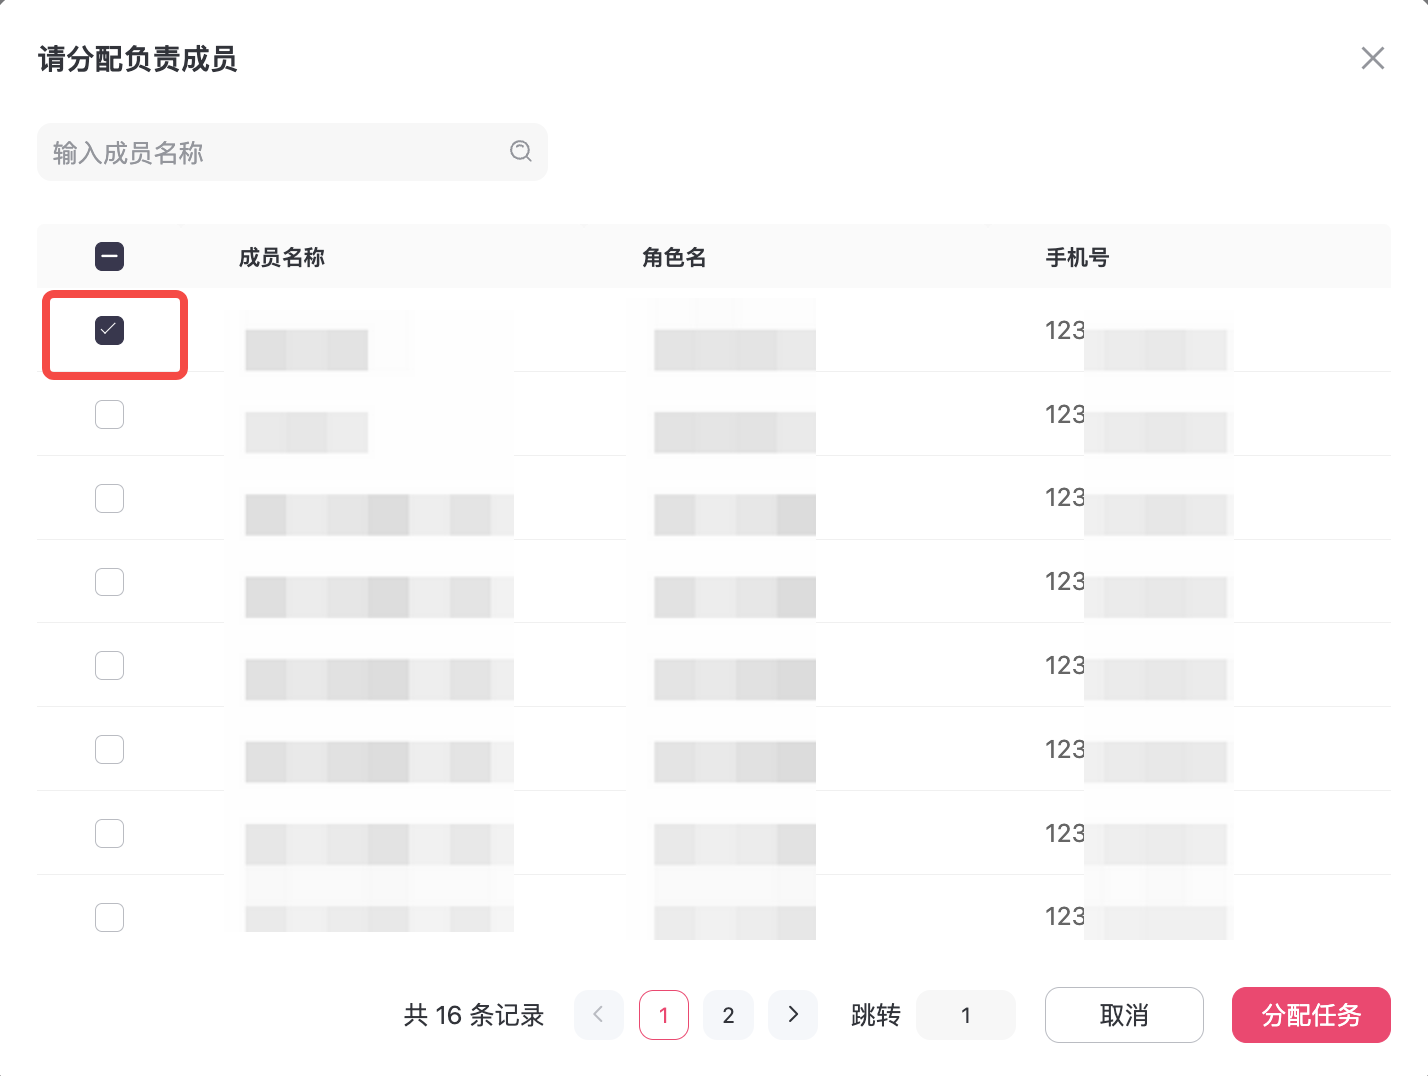Check the last visible row checkbox

tap(109, 917)
